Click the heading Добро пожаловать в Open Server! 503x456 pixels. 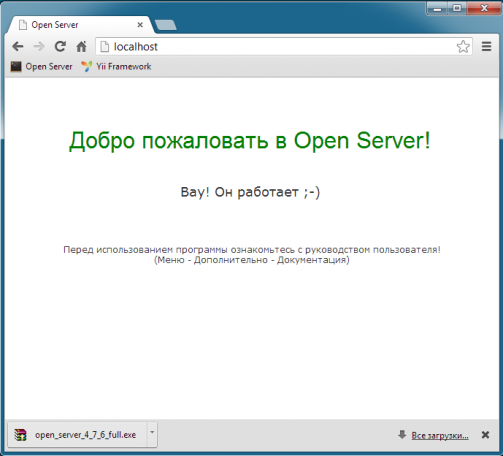tap(250, 141)
